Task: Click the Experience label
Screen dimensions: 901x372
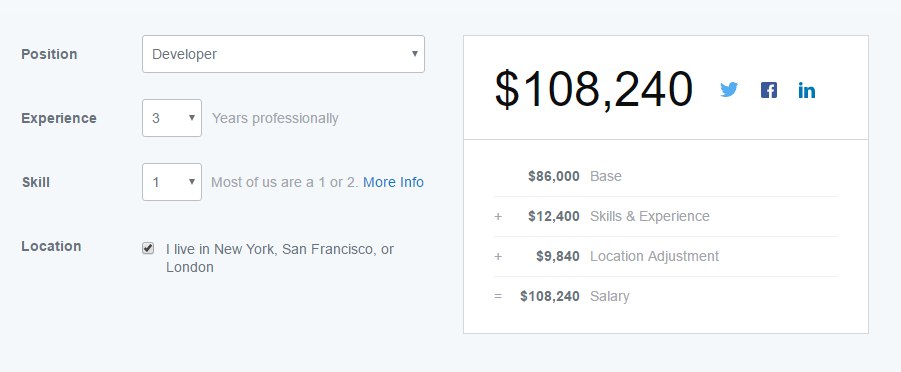Action: [59, 118]
